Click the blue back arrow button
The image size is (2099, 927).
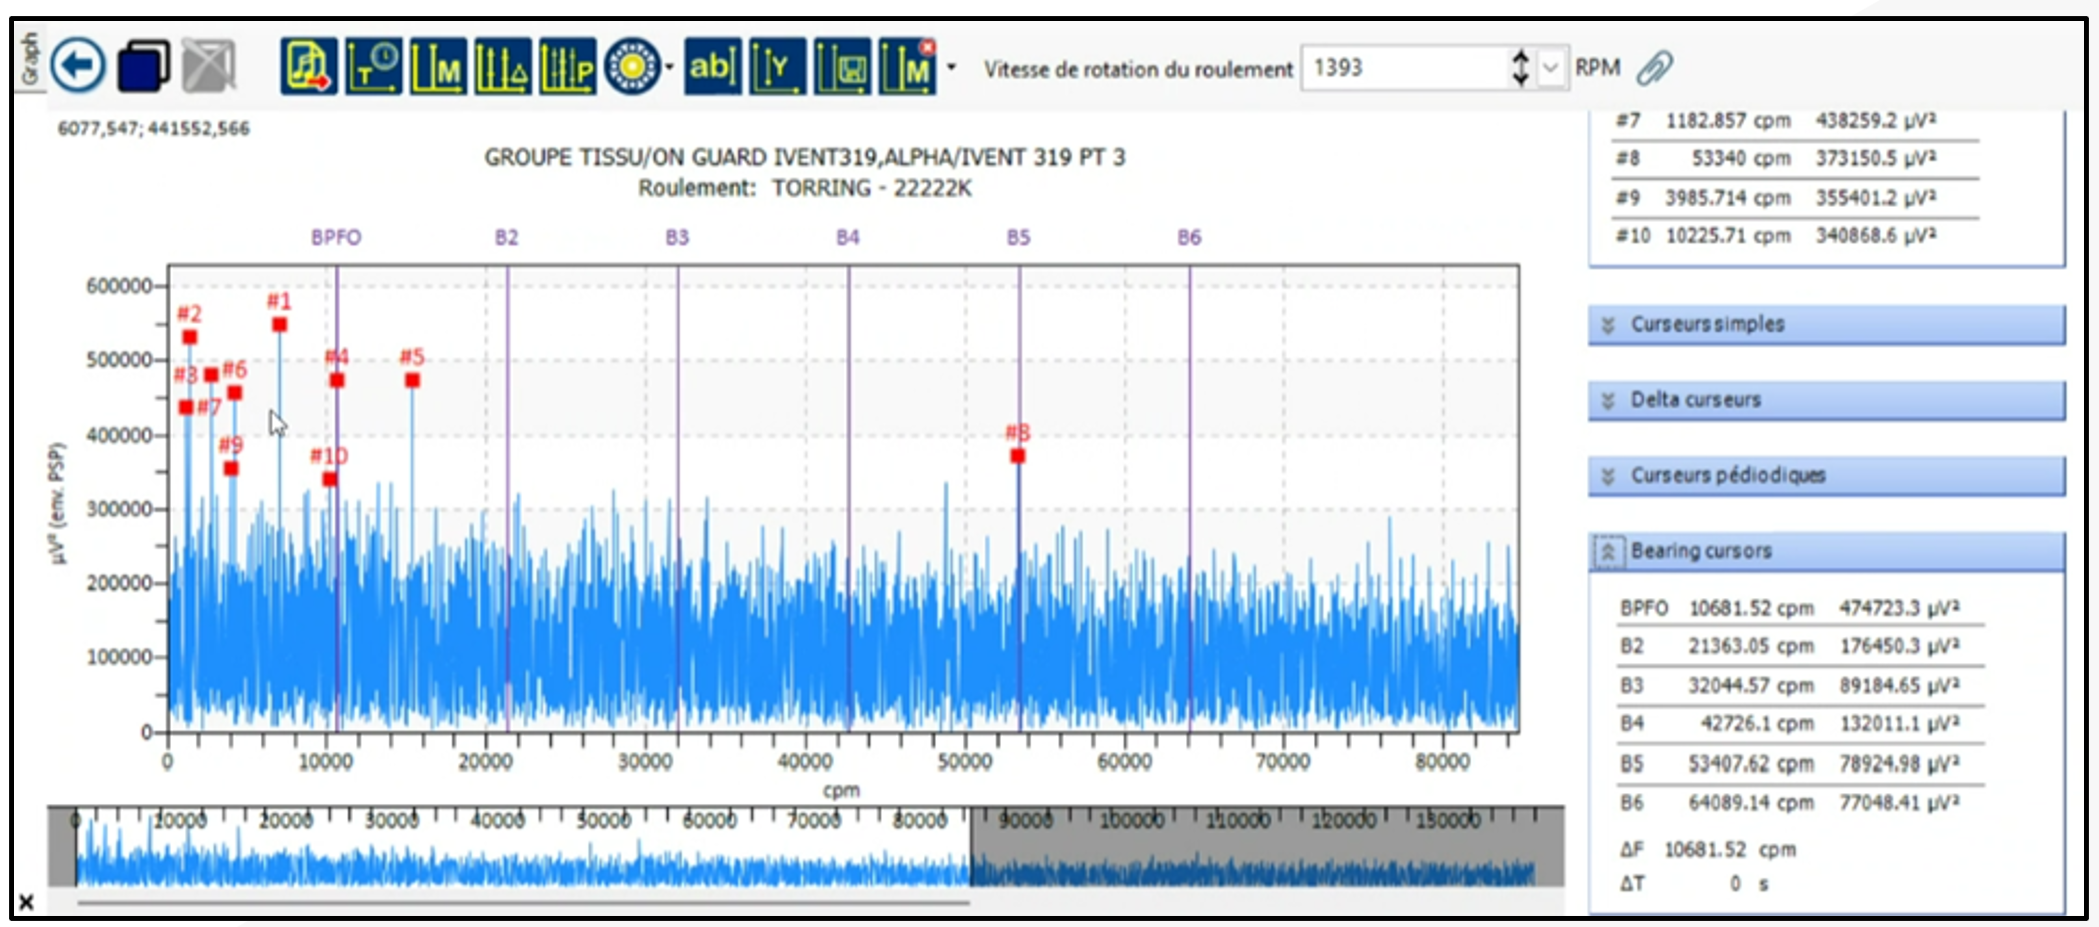coord(78,66)
